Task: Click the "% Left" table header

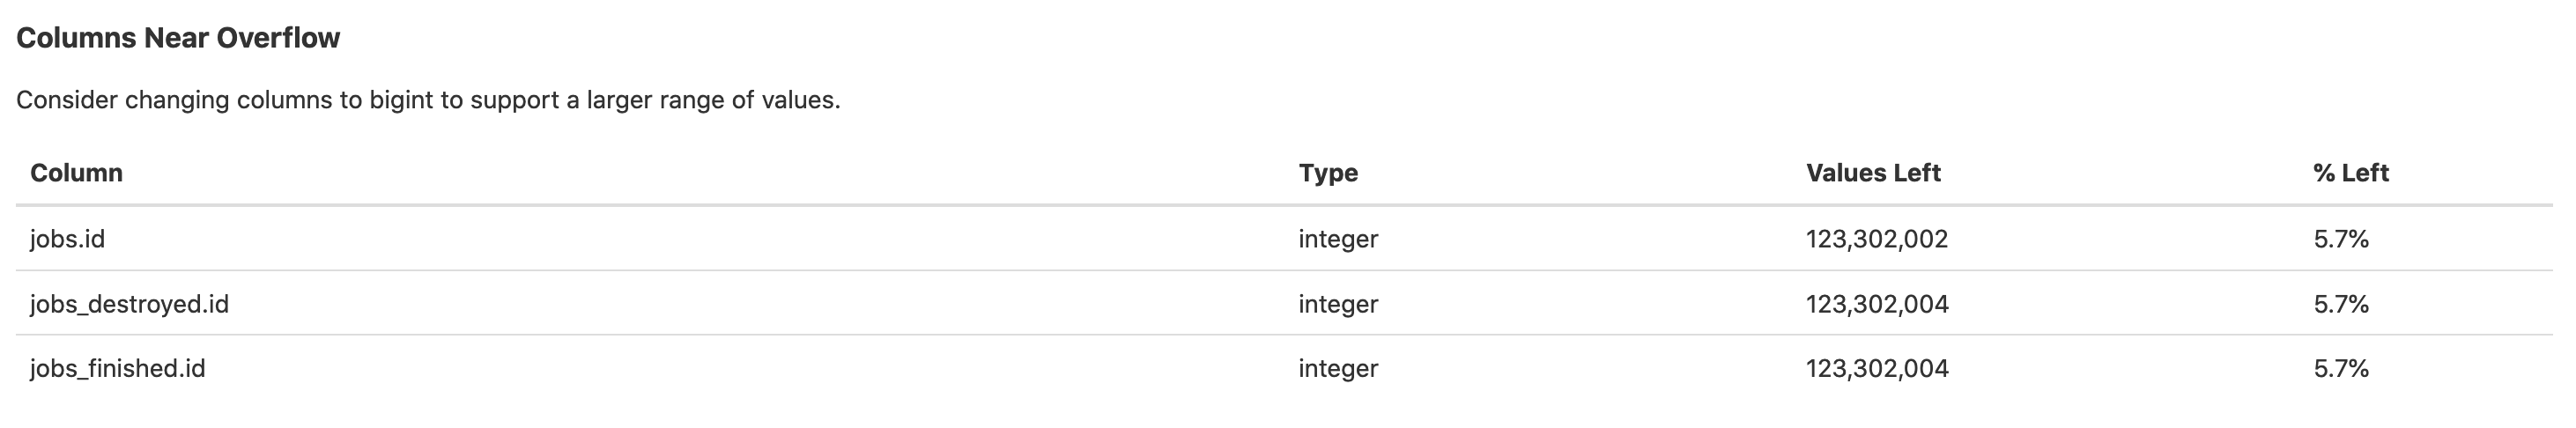Action: pos(2350,173)
